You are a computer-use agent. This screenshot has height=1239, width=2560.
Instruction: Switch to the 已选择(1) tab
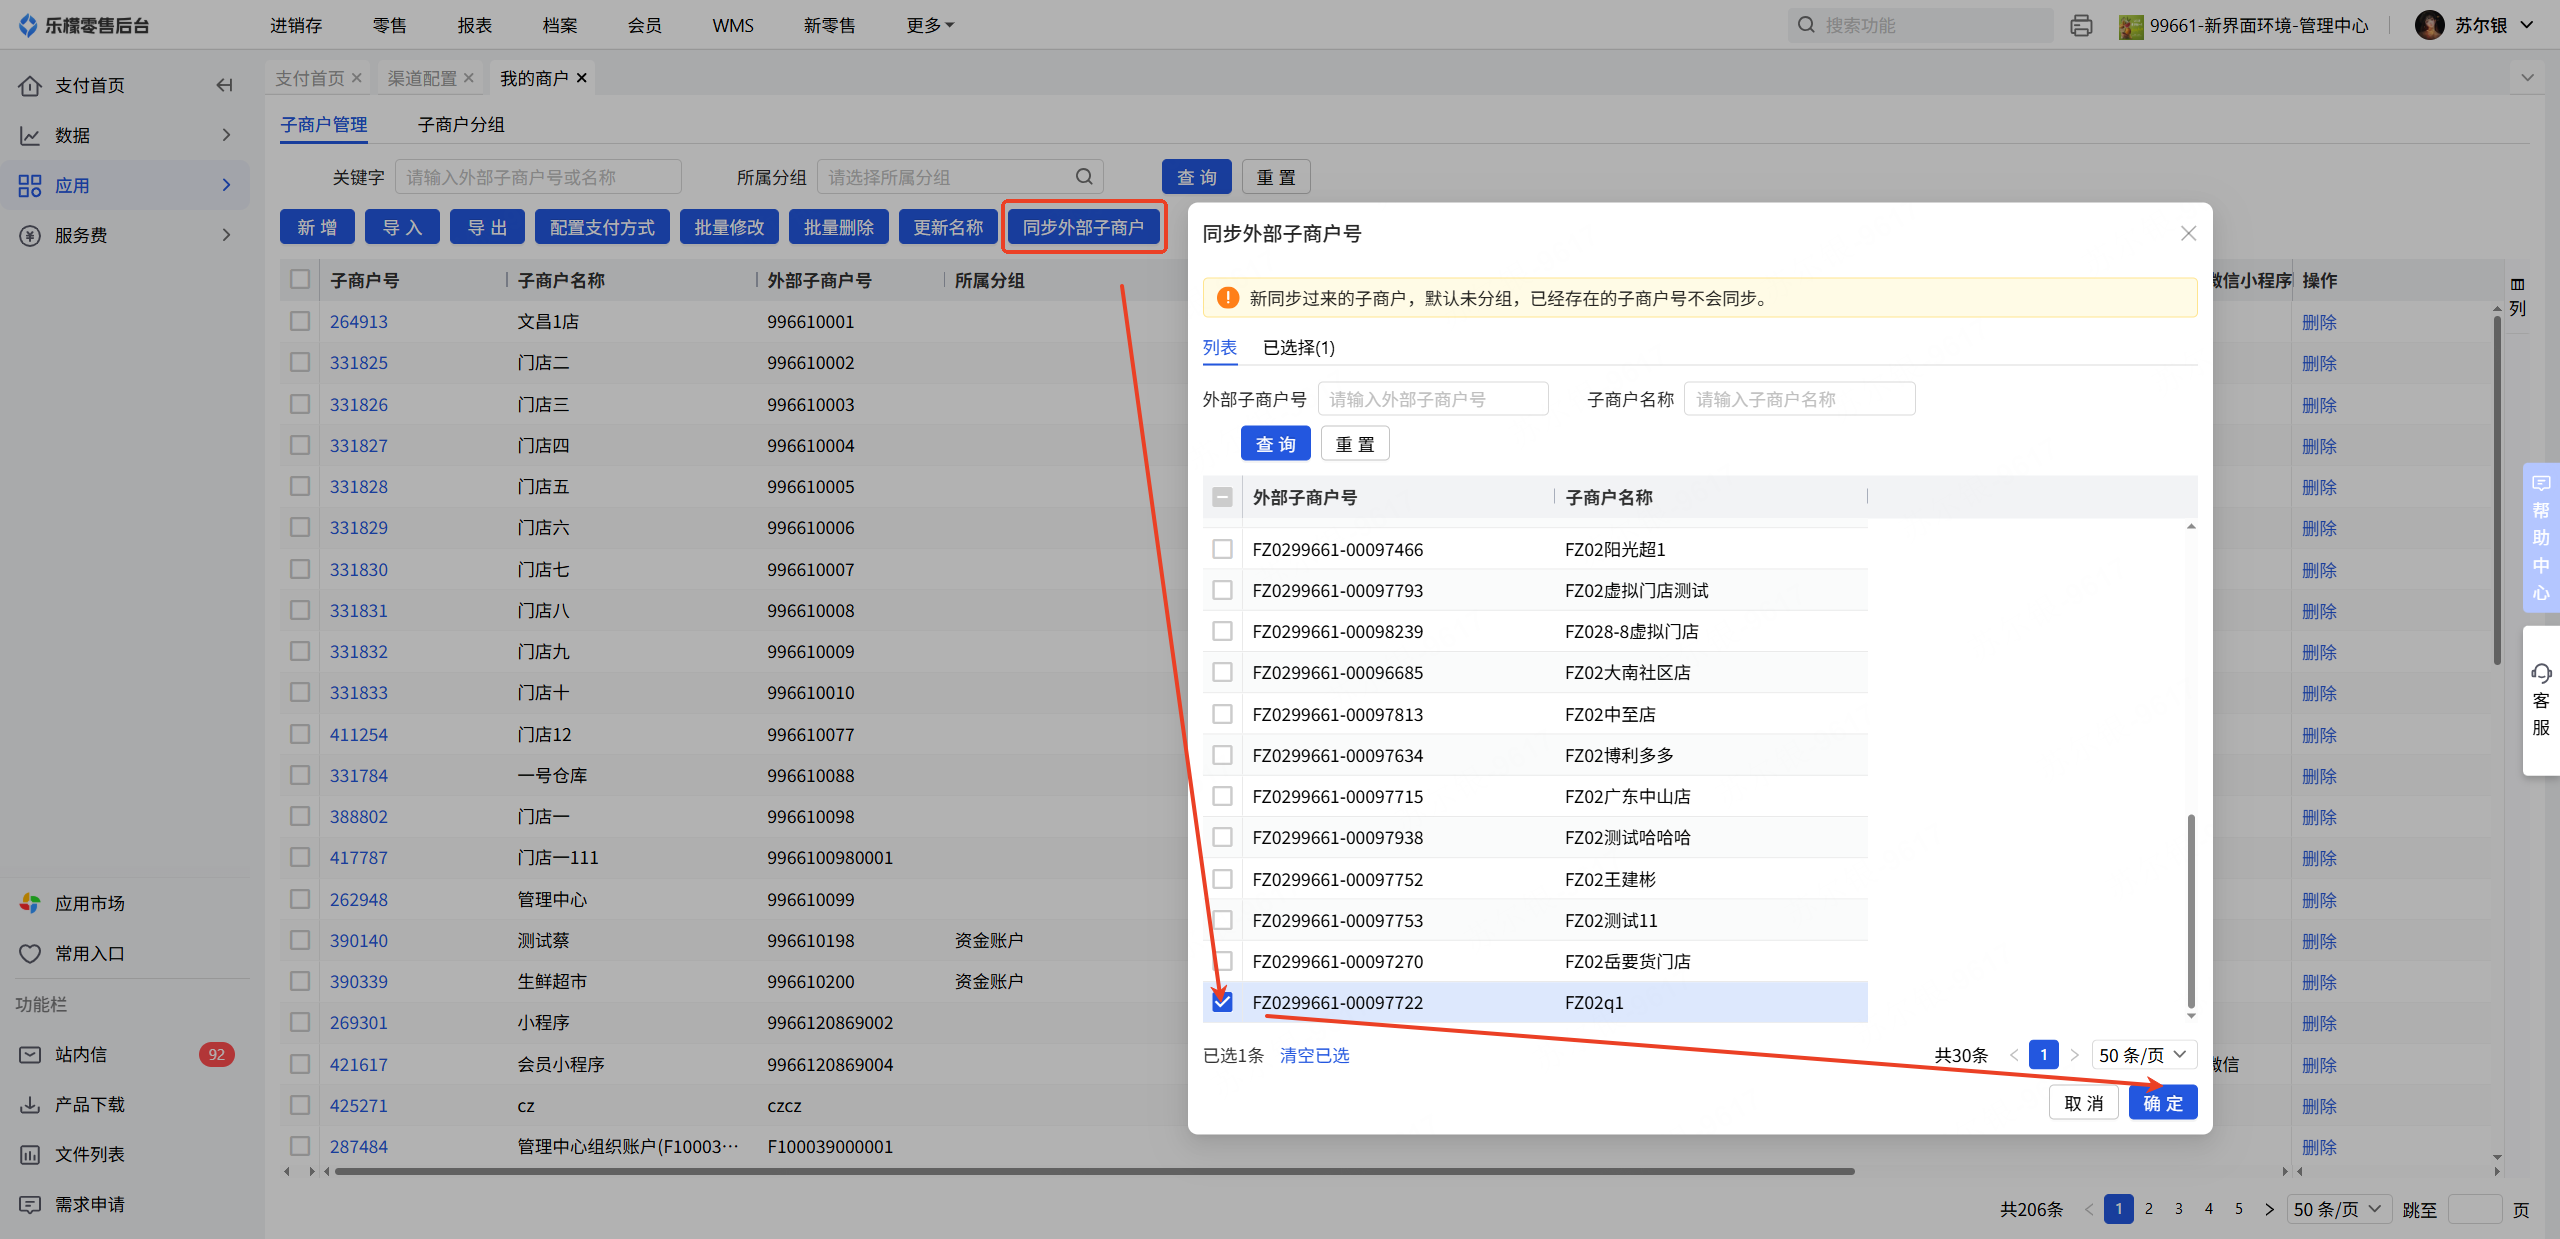coord(1298,347)
